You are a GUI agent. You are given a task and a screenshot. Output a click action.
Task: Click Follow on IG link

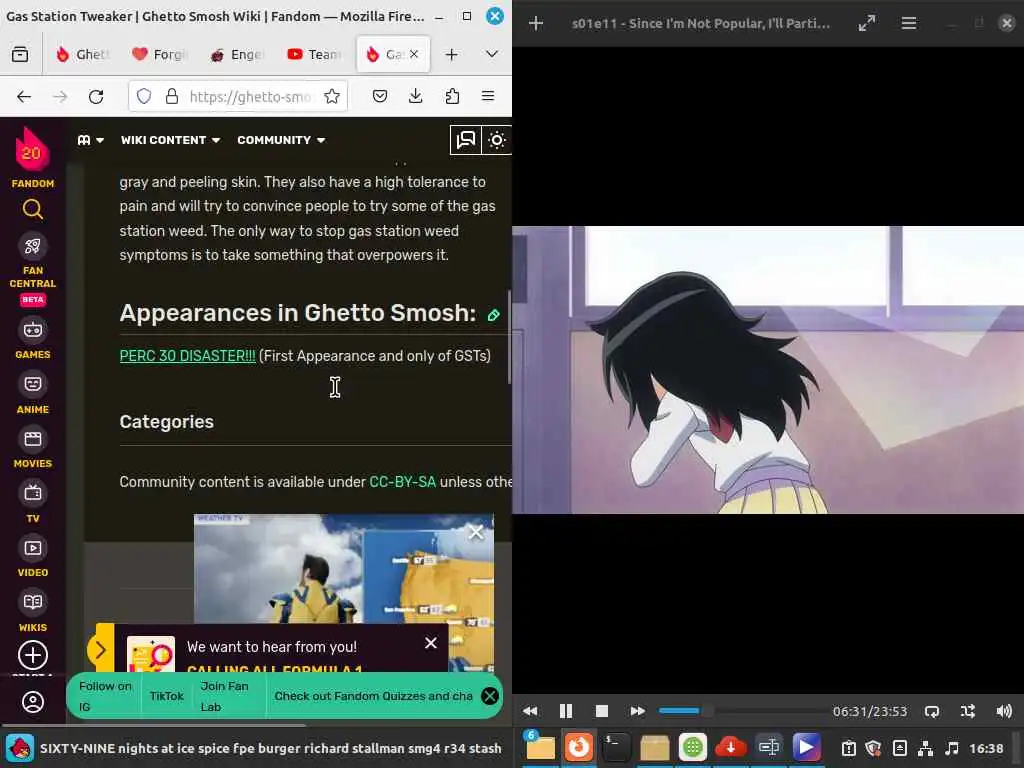point(104,696)
